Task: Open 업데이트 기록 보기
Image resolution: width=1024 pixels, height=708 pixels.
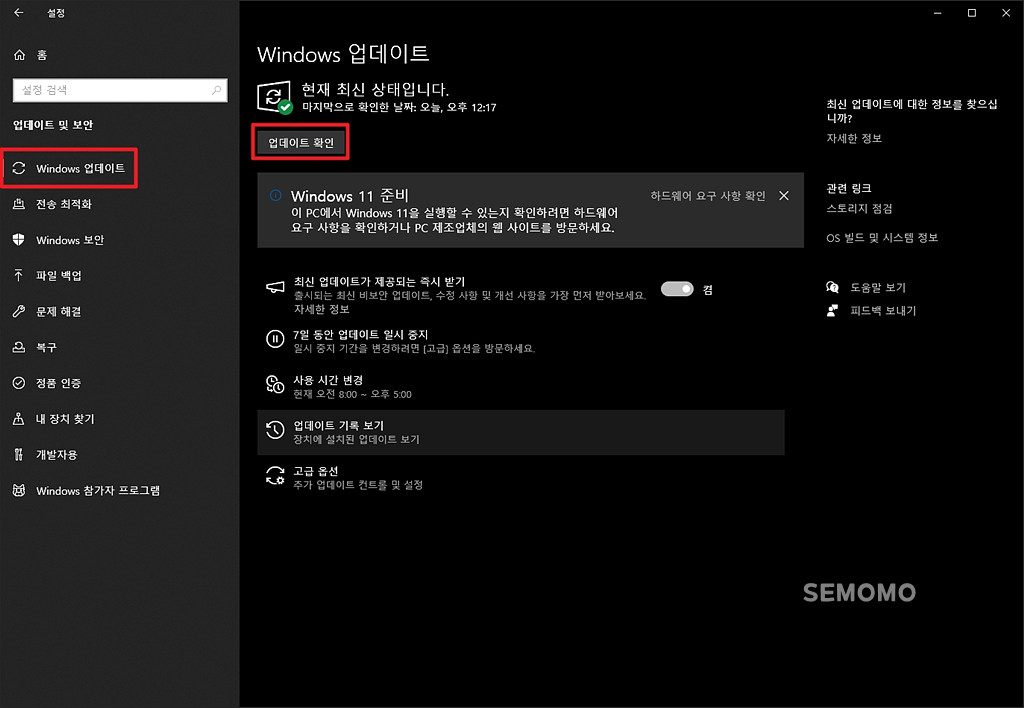Action: click(521, 432)
